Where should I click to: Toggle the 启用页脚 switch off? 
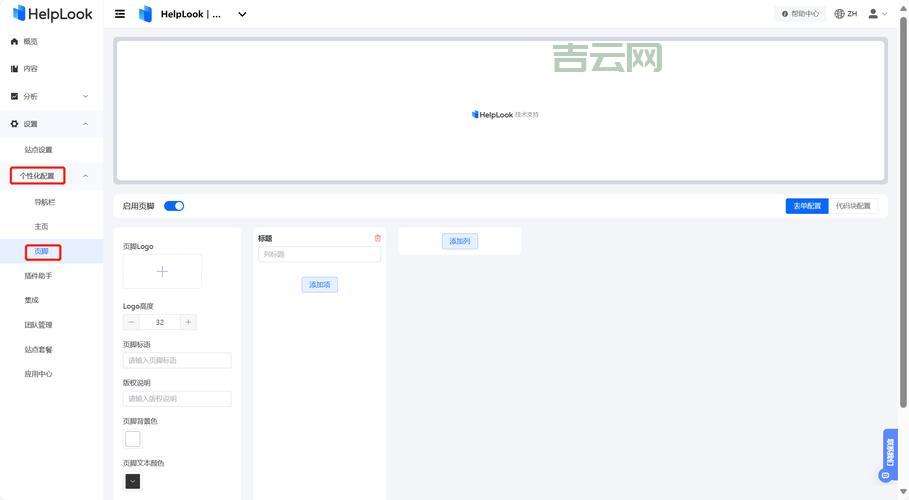click(x=174, y=206)
